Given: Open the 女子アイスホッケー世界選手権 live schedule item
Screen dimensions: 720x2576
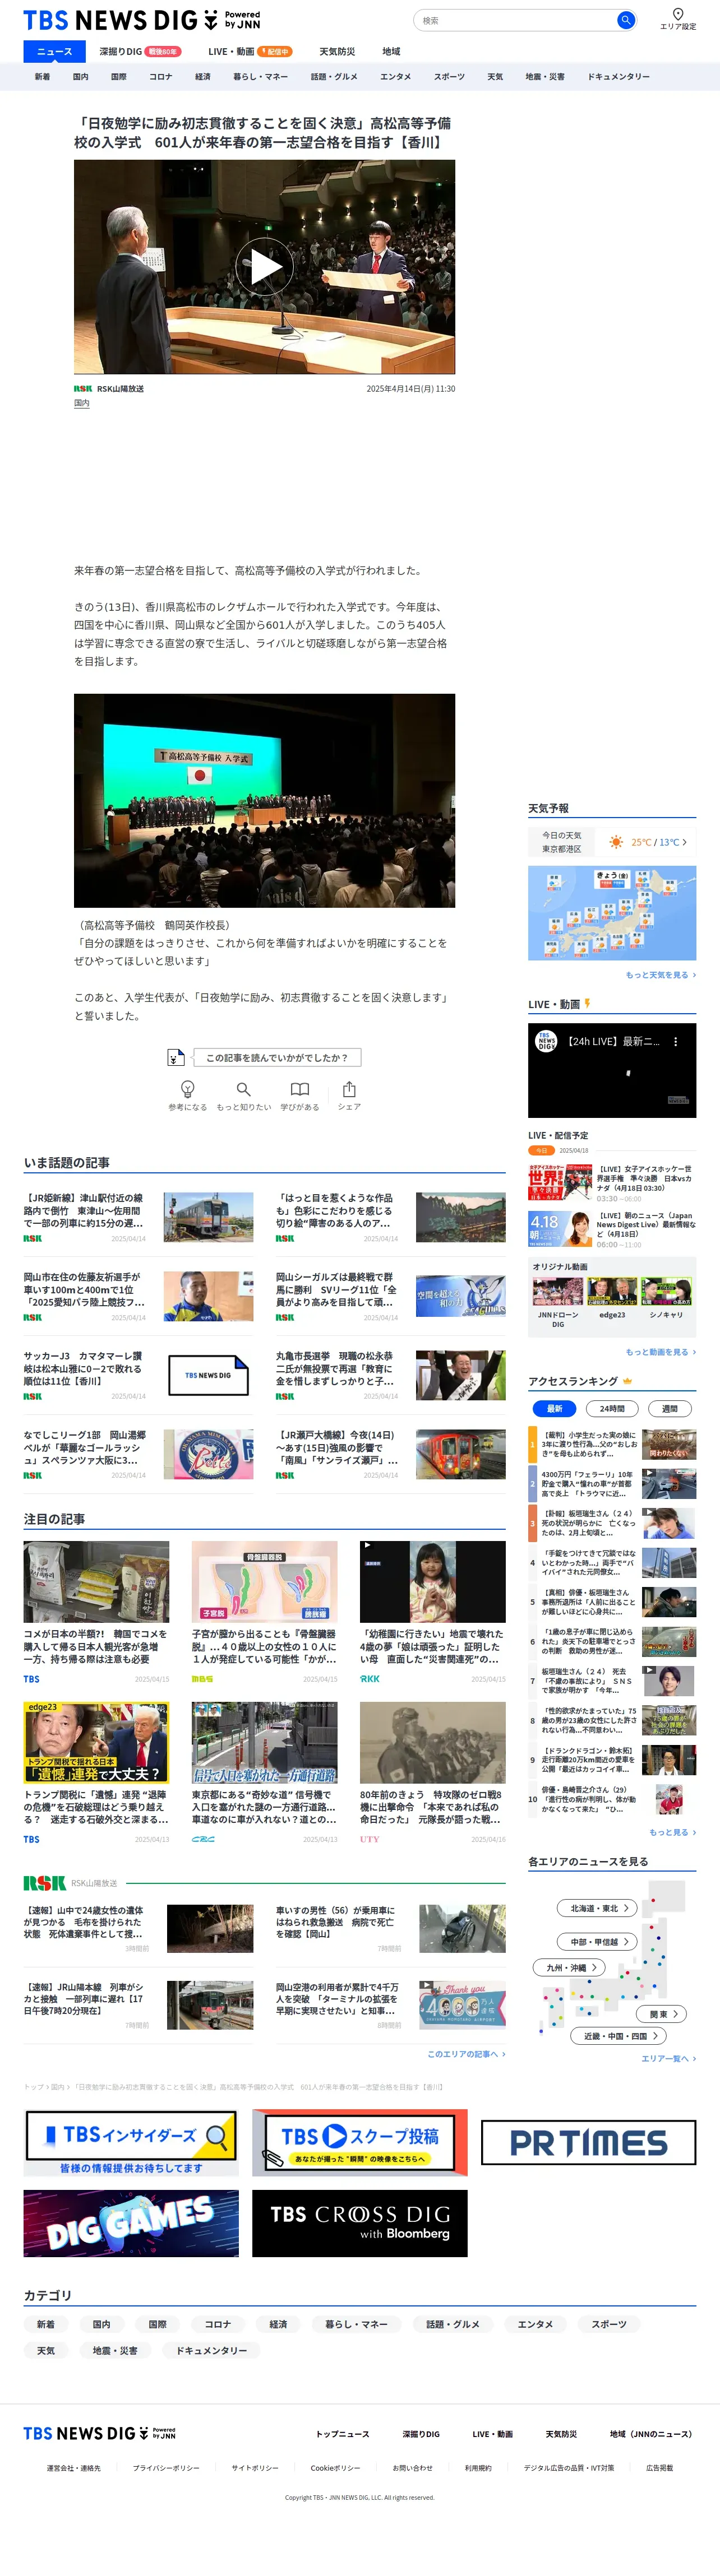Looking at the screenshot, I should click(x=612, y=1182).
